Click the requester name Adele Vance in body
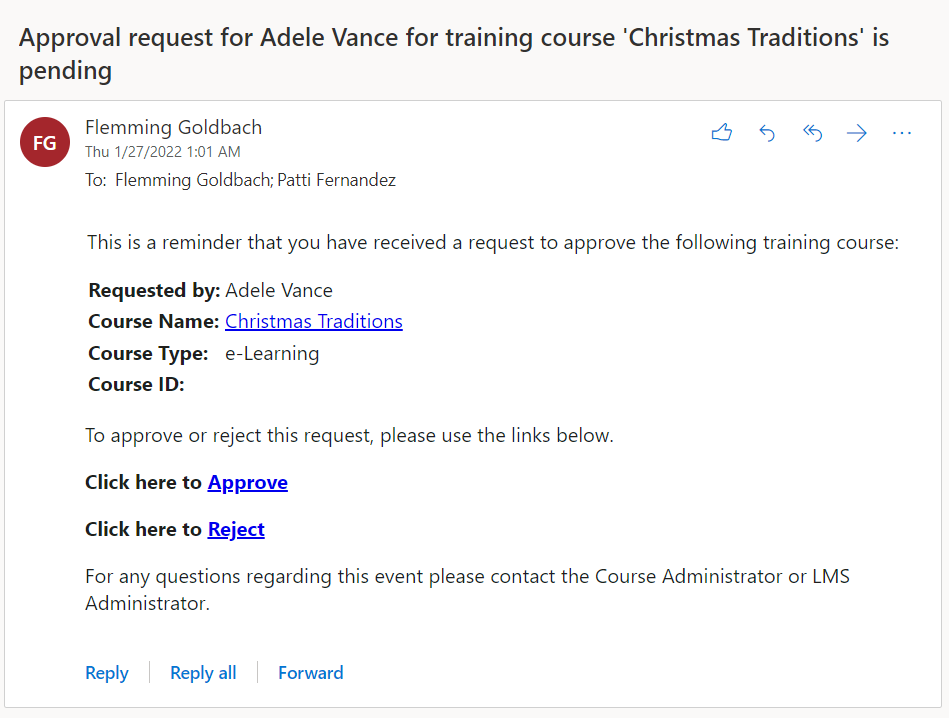The width and height of the screenshot is (949, 718). (x=279, y=291)
